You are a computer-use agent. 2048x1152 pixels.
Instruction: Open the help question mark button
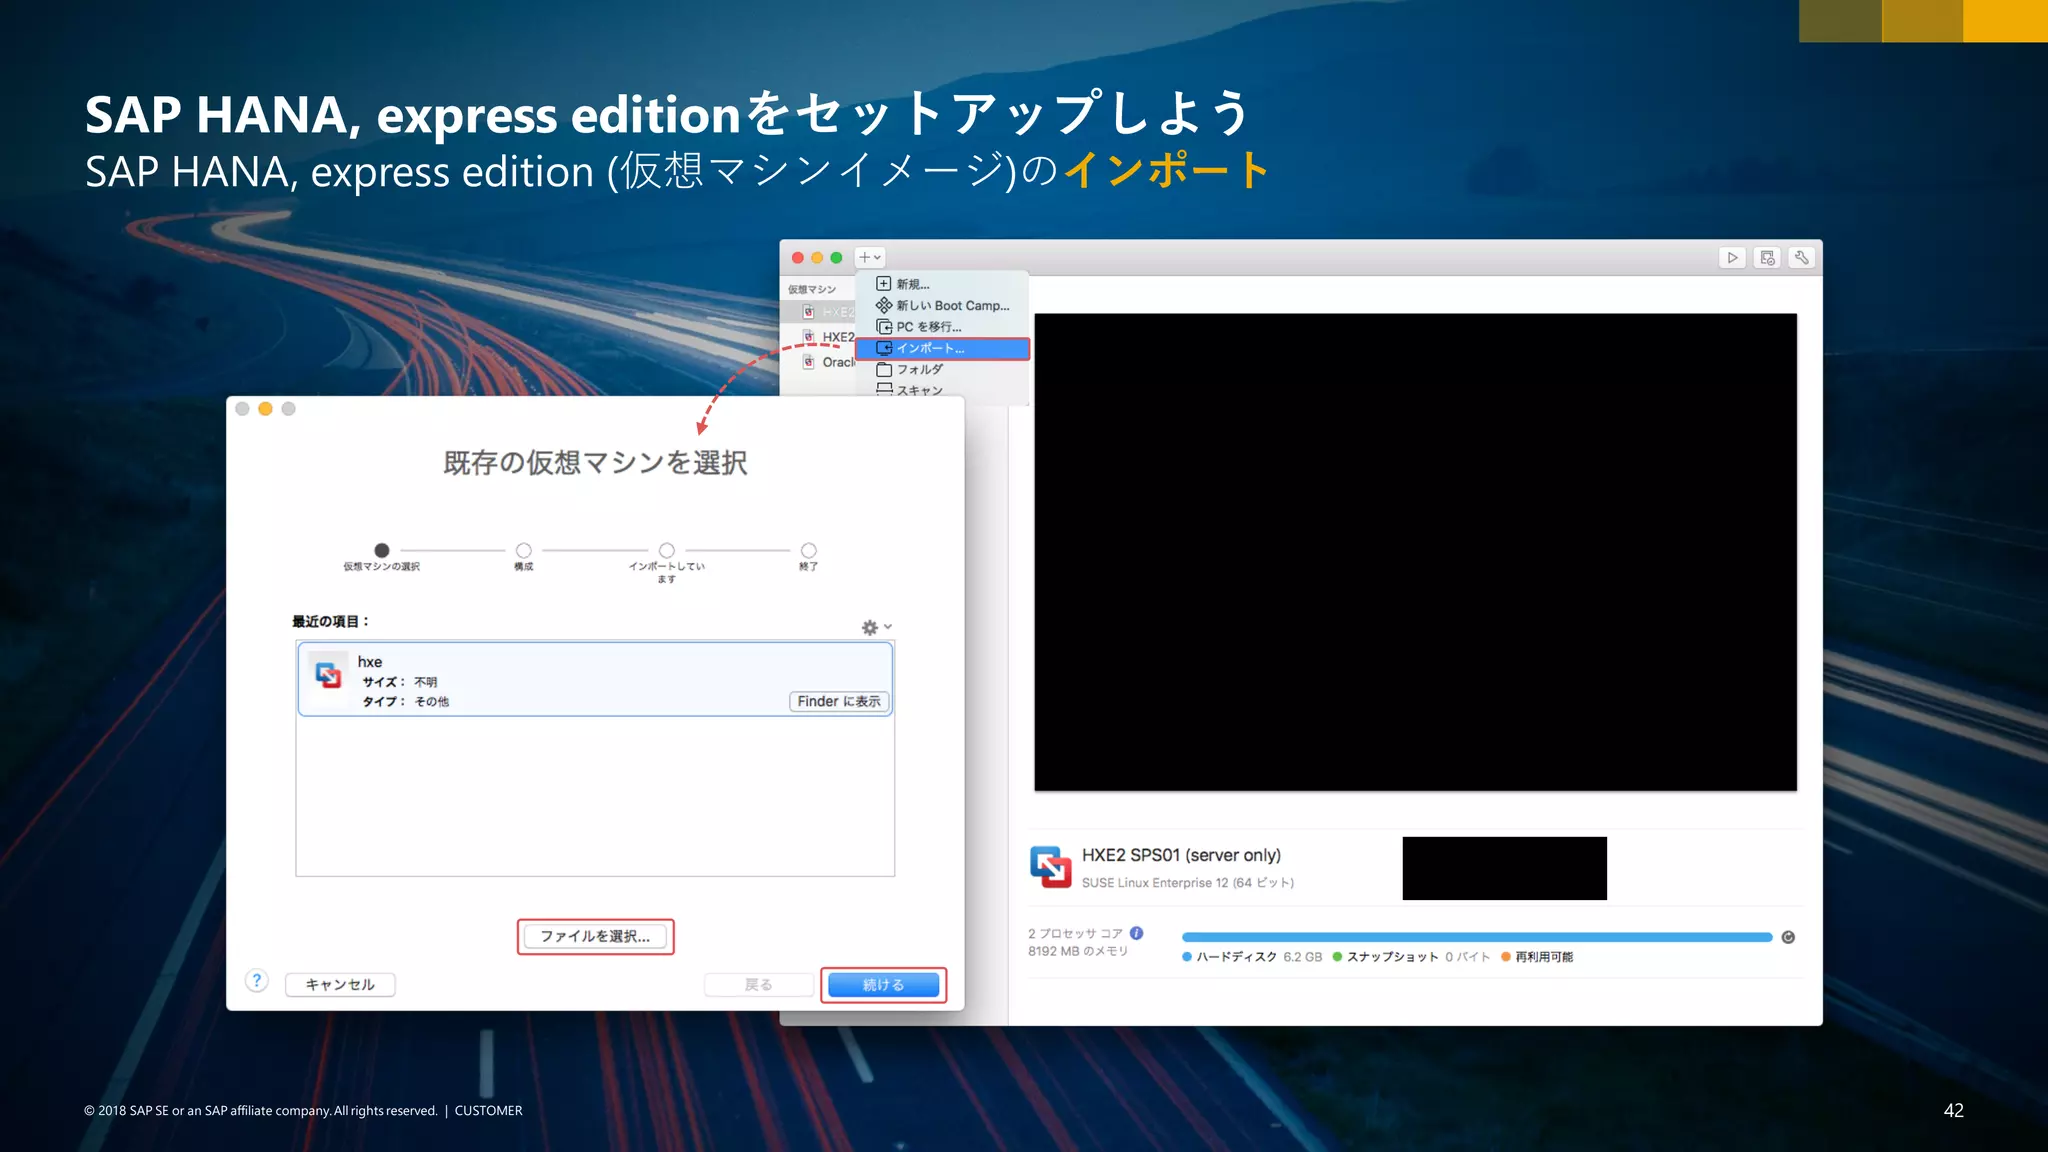click(x=256, y=980)
